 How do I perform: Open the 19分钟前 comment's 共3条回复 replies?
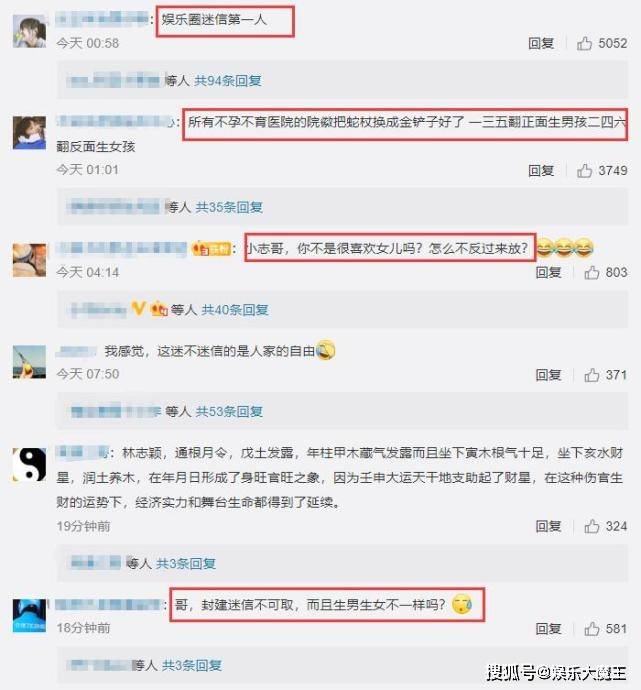coord(186,563)
